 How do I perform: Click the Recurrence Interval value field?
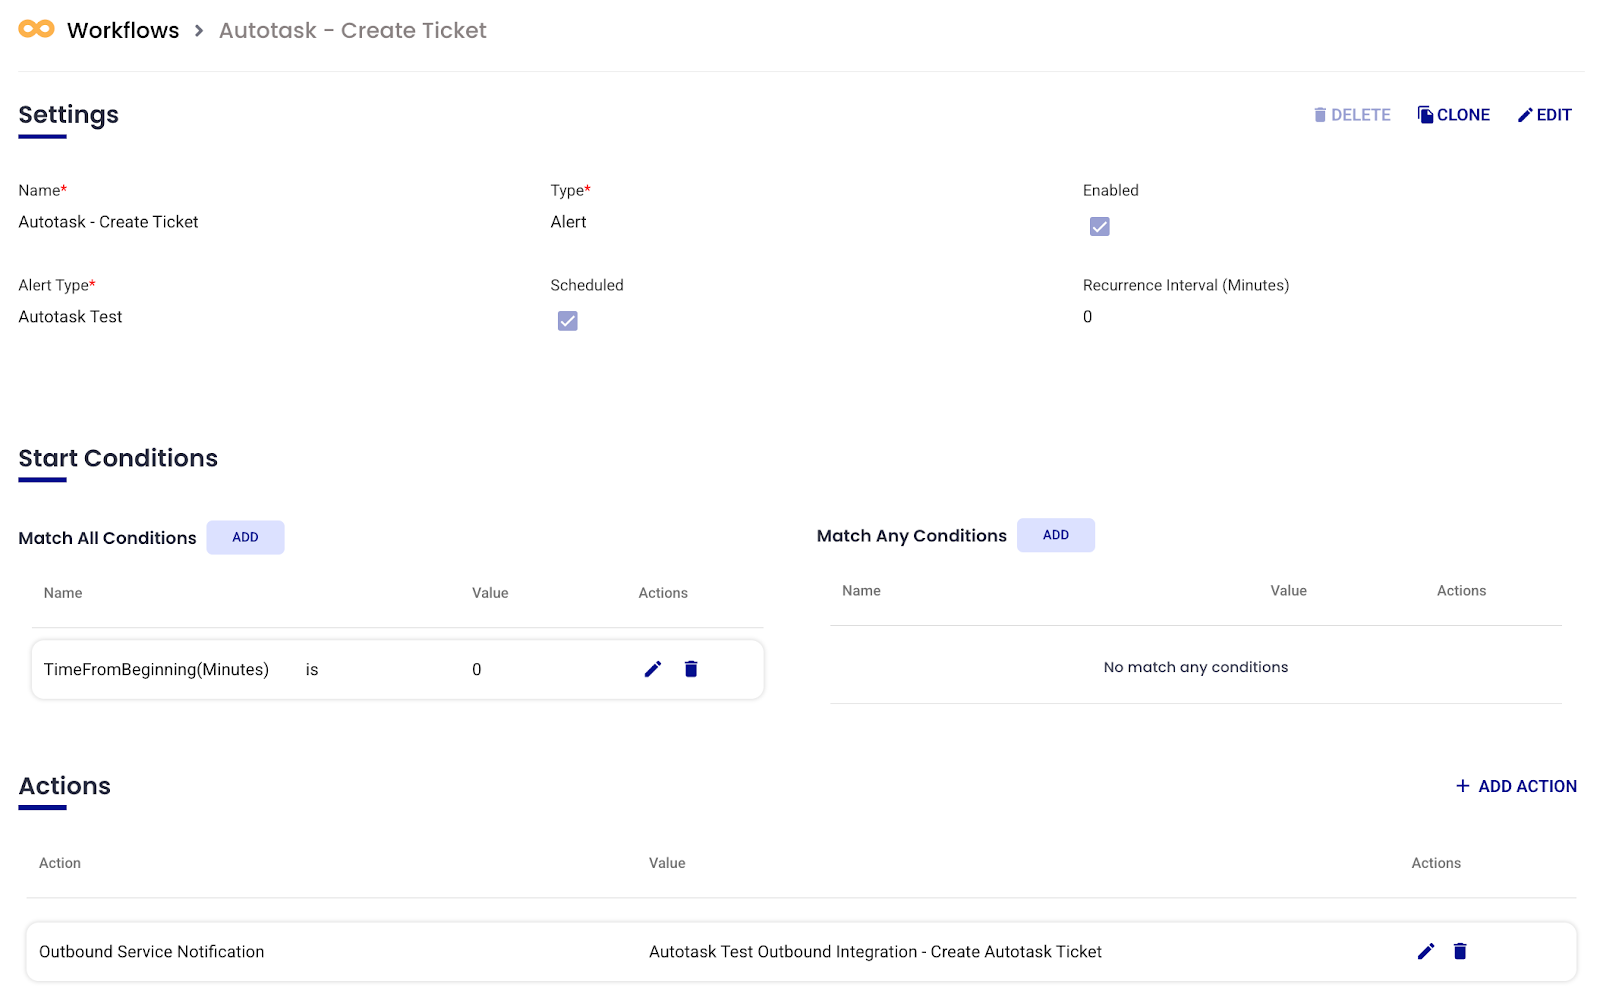coord(1088,317)
